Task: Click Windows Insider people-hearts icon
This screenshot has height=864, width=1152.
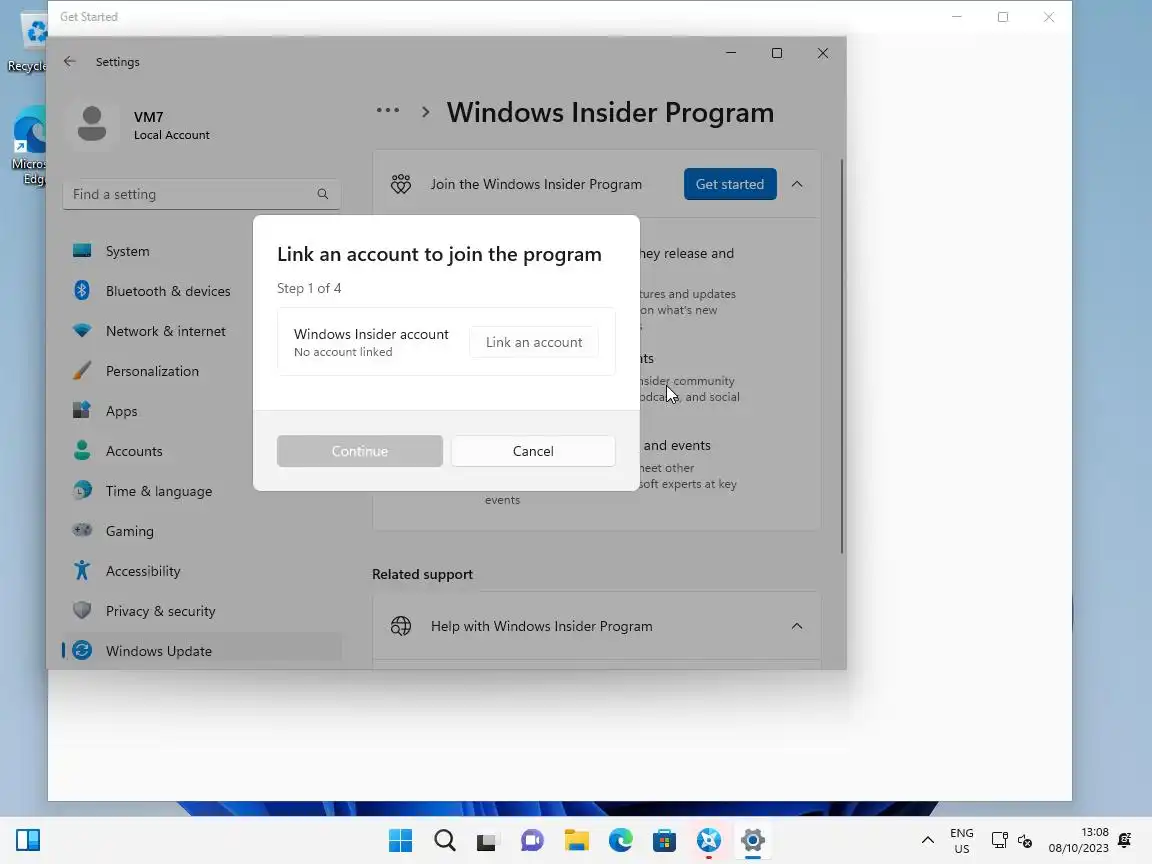Action: coord(400,184)
